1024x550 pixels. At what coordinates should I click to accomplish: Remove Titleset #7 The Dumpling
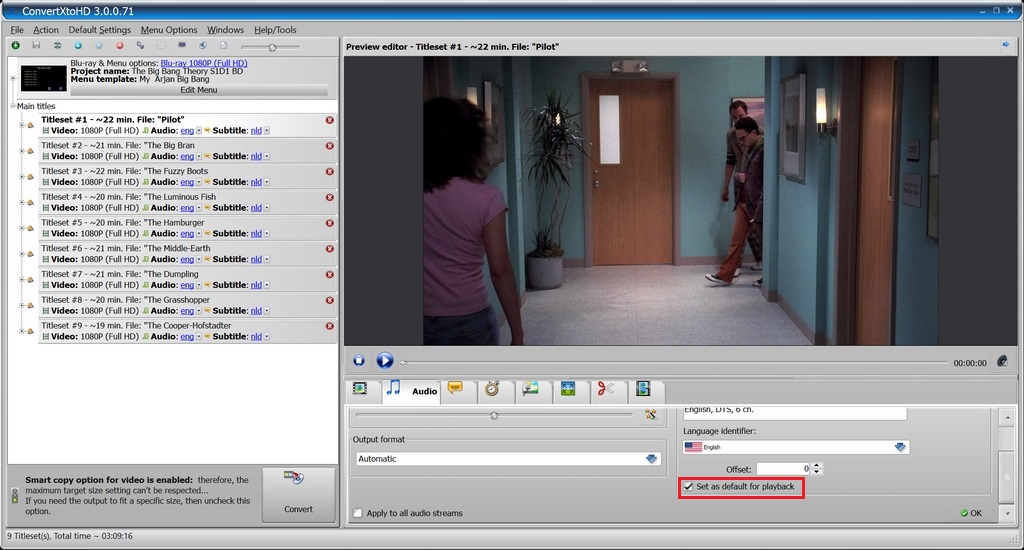(x=330, y=275)
